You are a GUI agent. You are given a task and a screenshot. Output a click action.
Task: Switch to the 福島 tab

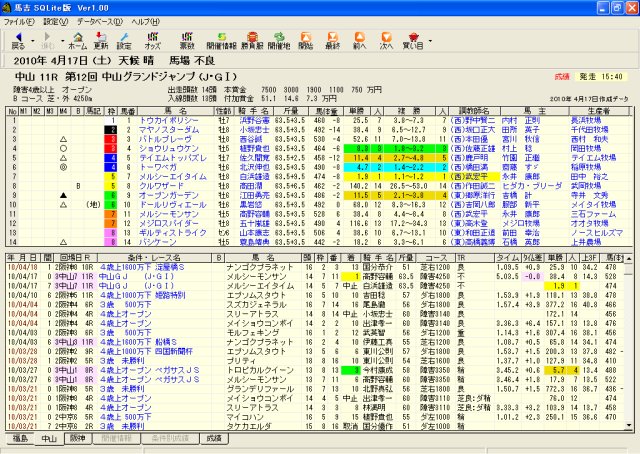click(x=20, y=438)
